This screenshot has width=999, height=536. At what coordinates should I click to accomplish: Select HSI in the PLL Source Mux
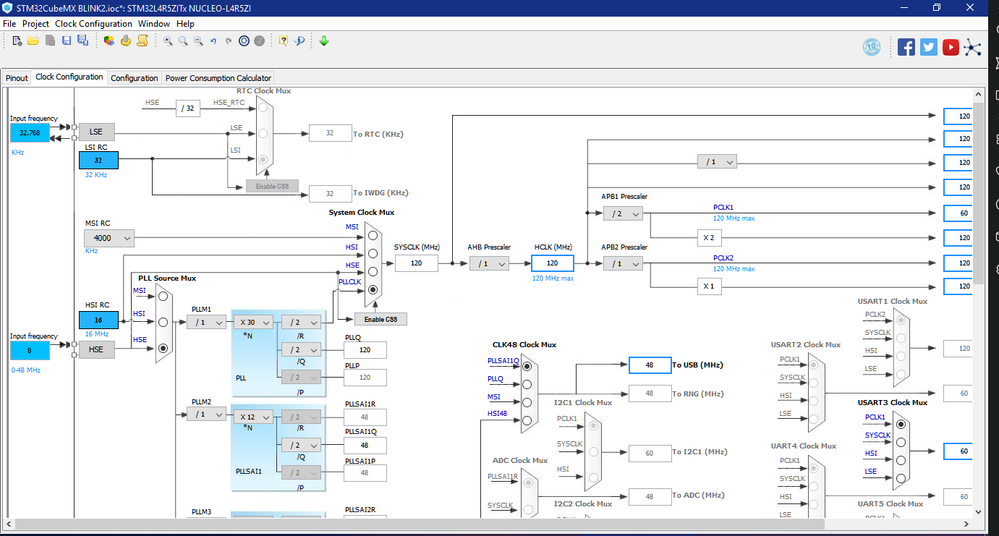163,322
